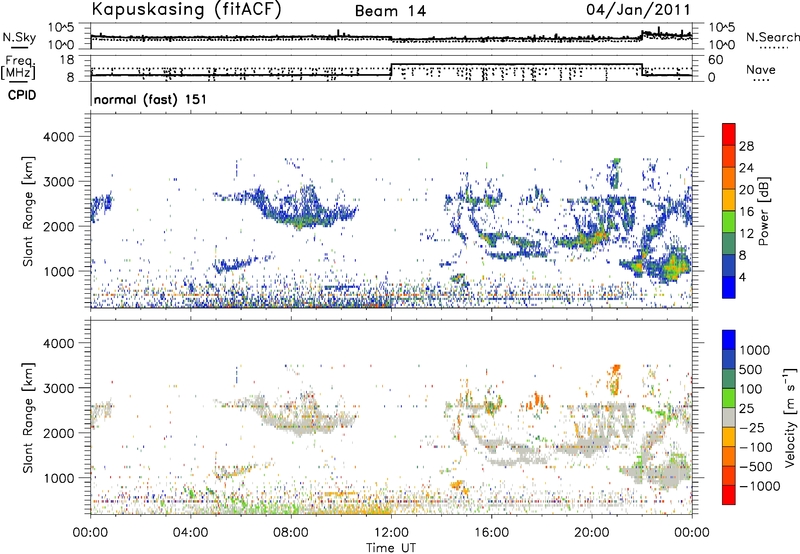Click the '28' power colorbar label
This screenshot has width=800, height=554.
click(746, 146)
